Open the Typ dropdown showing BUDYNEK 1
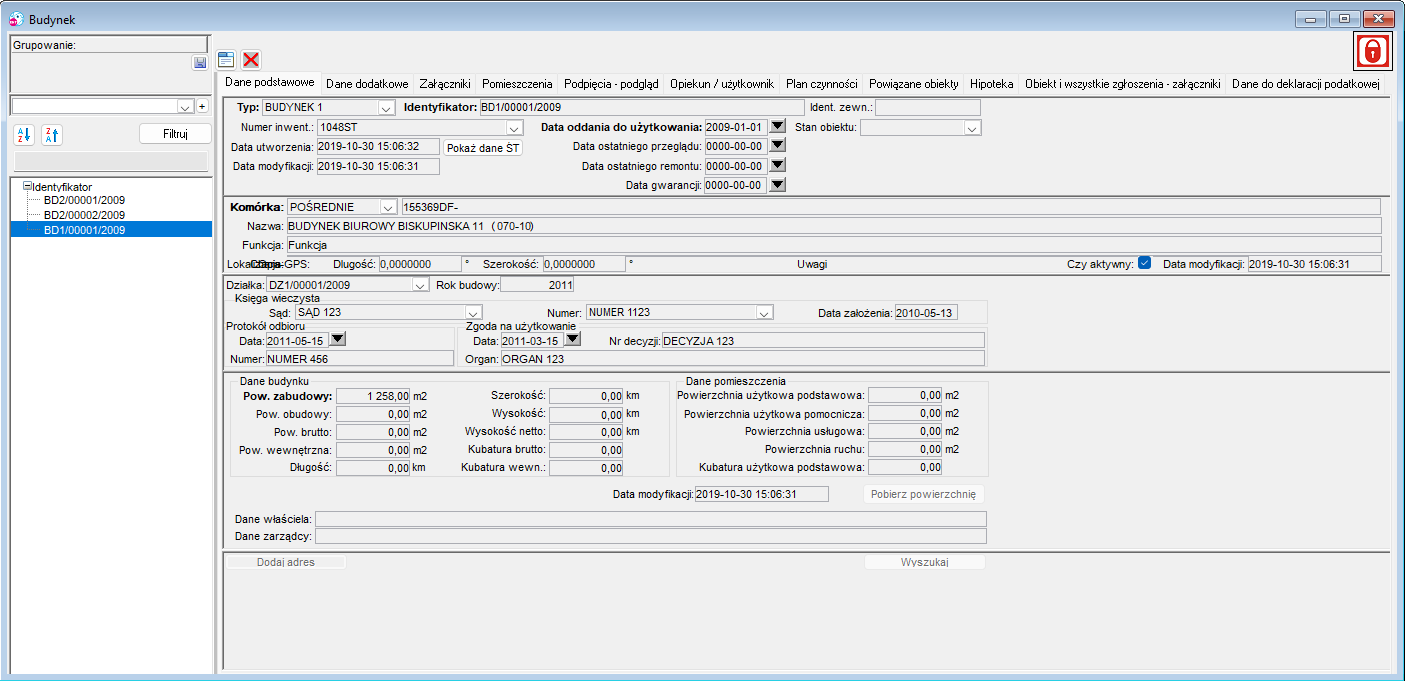 pos(386,107)
